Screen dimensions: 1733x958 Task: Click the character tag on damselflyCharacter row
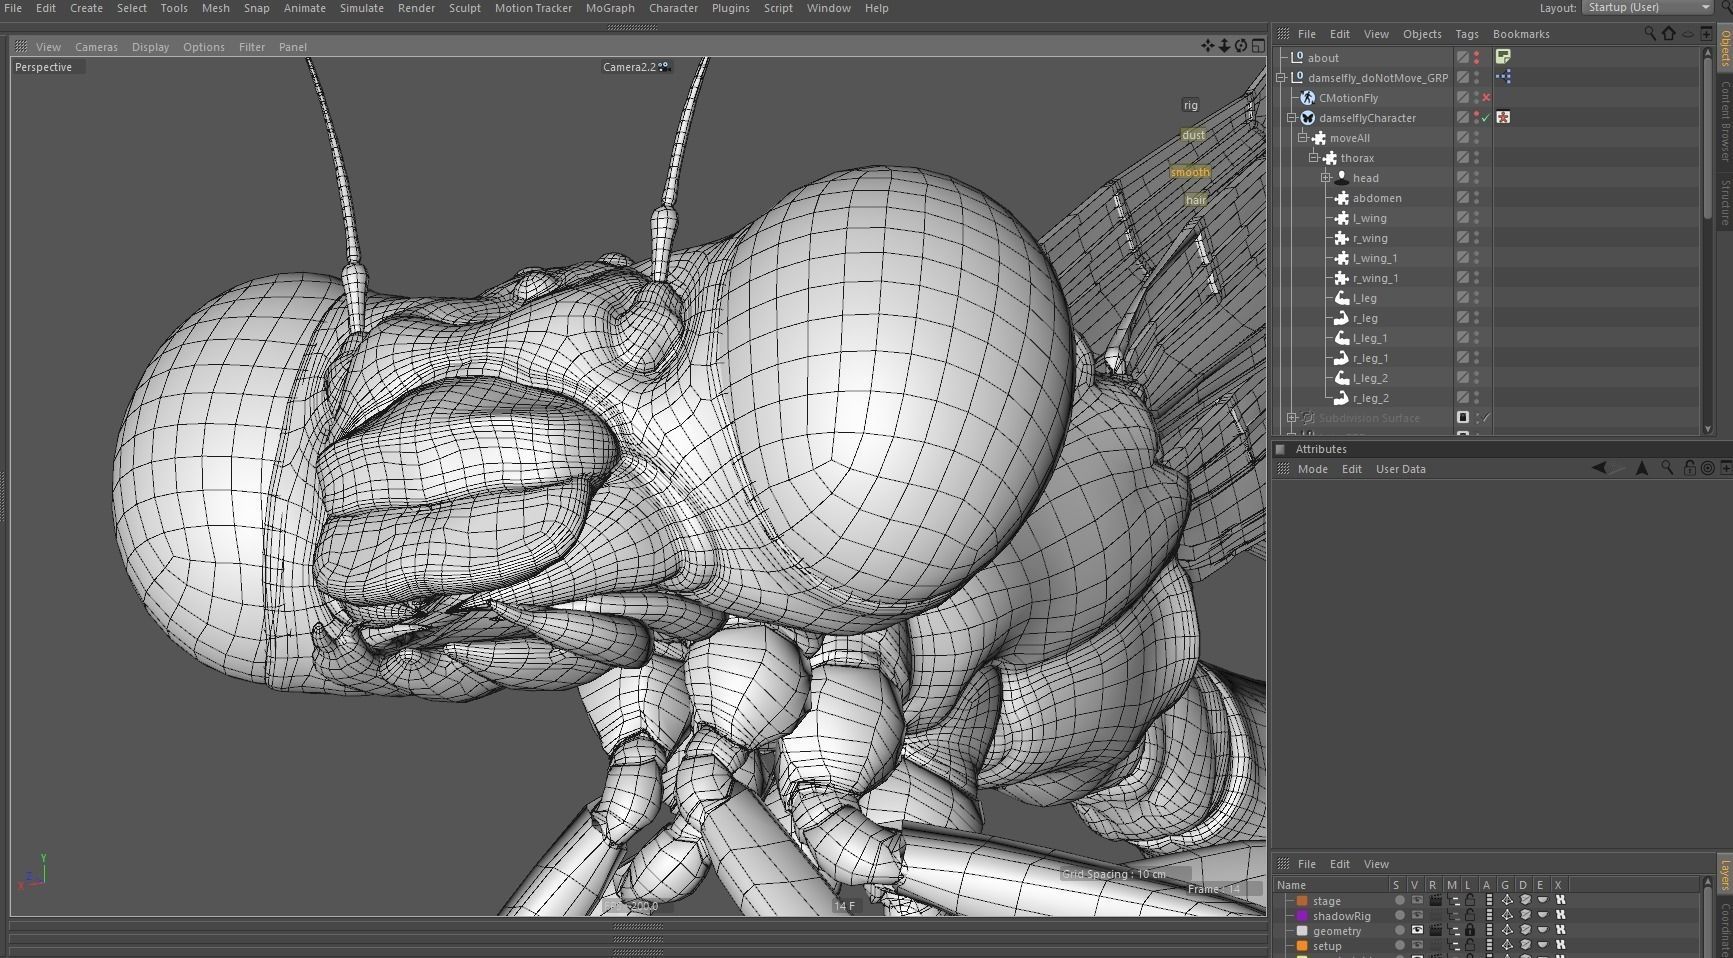point(1503,117)
